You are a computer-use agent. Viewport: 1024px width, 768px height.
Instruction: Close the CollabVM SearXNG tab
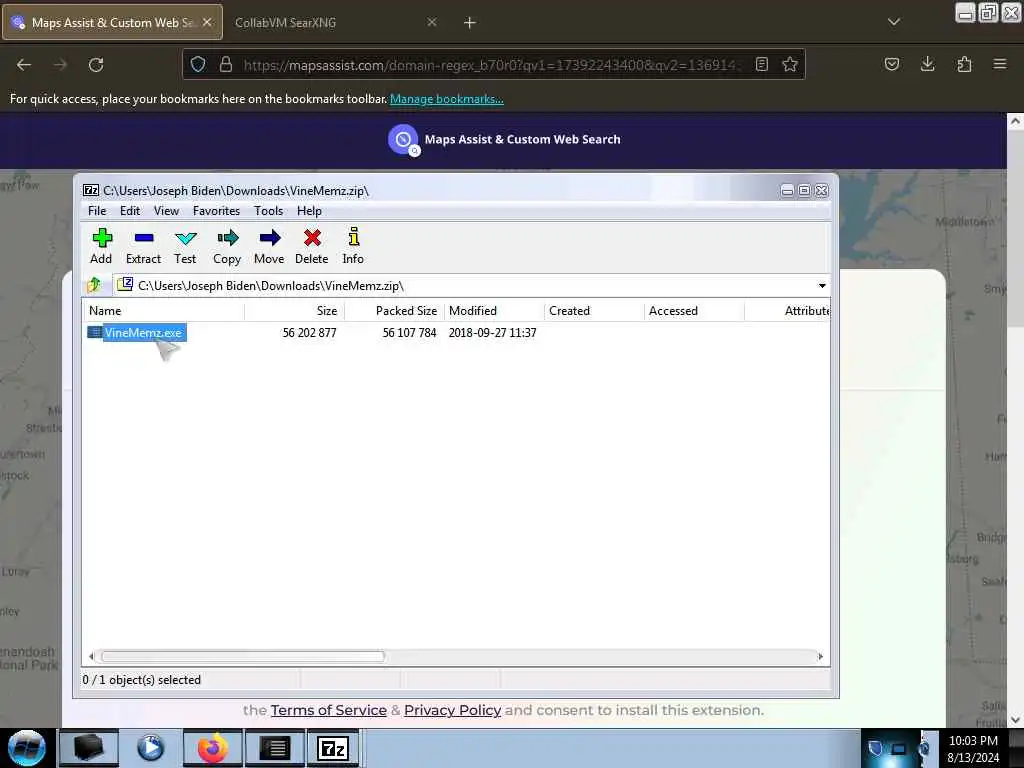[432, 22]
